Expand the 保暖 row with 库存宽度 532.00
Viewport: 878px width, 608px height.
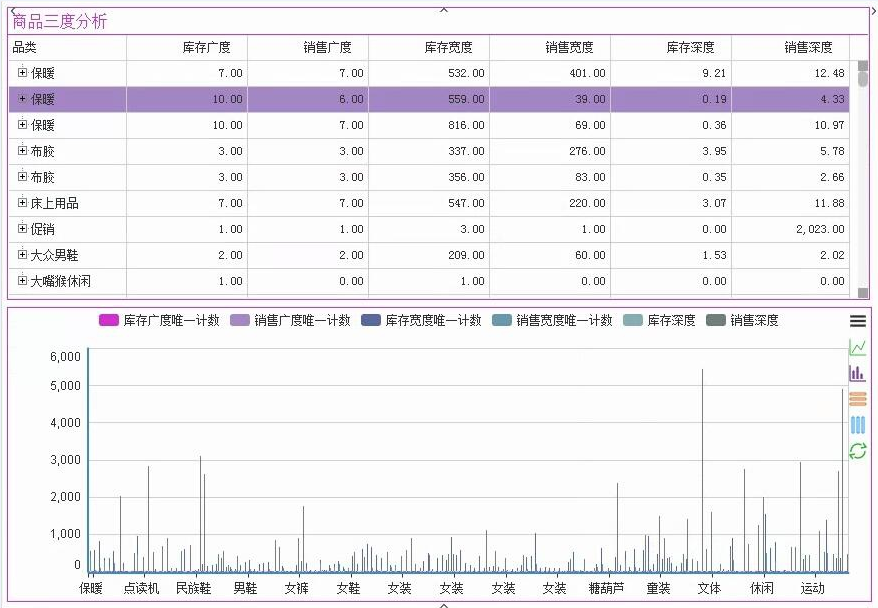[x=22, y=72]
